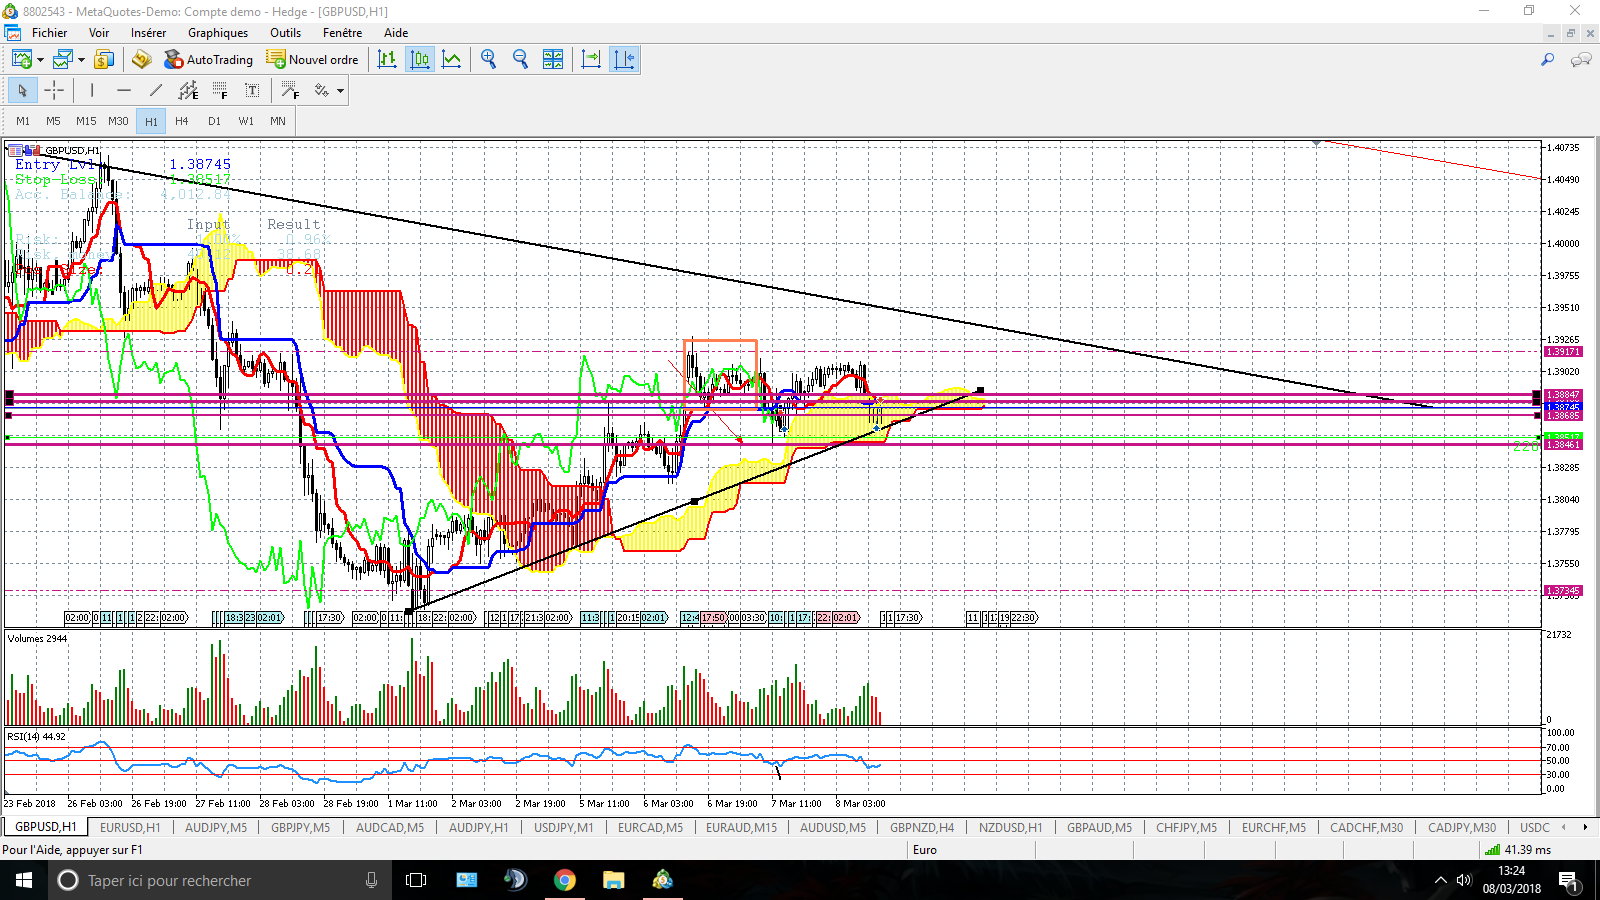Select the candlestick chart icon
The width and height of the screenshot is (1600, 900).
click(x=420, y=60)
